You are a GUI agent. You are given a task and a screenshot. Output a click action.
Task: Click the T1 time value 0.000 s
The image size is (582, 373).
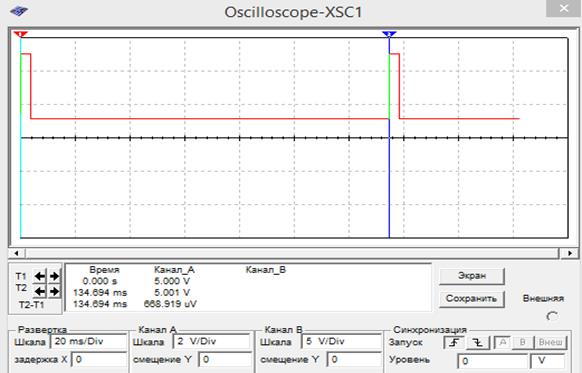[100, 281]
